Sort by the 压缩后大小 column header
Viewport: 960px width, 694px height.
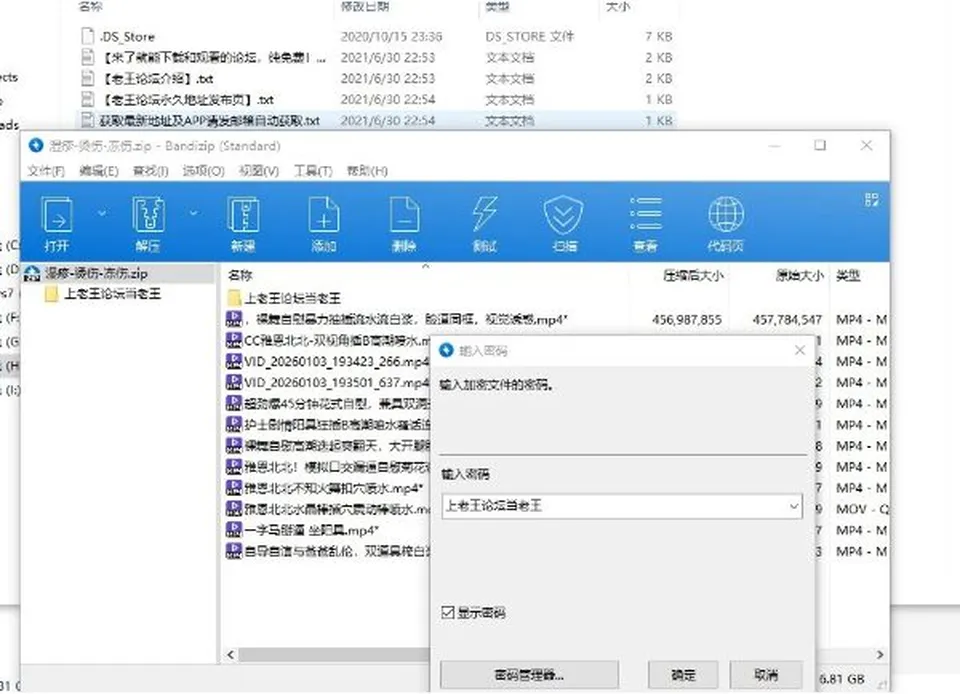(x=693, y=275)
